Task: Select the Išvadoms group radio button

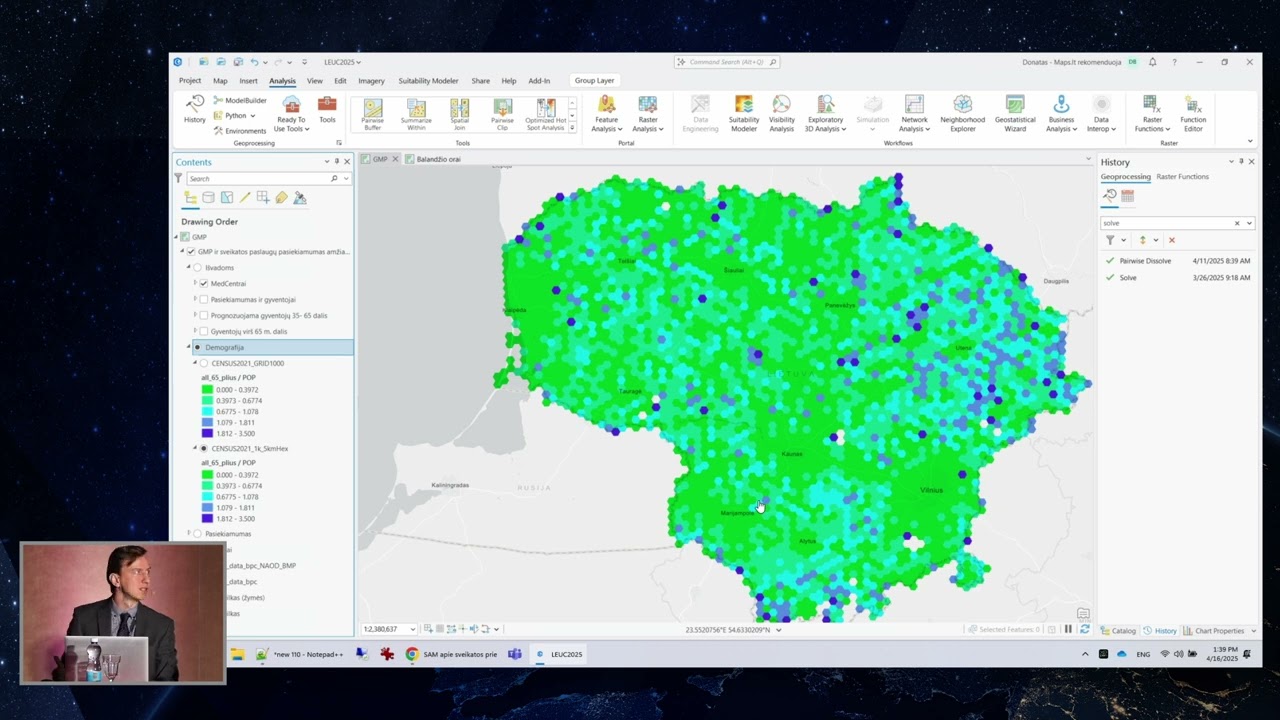Action: click(x=197, y=268)
